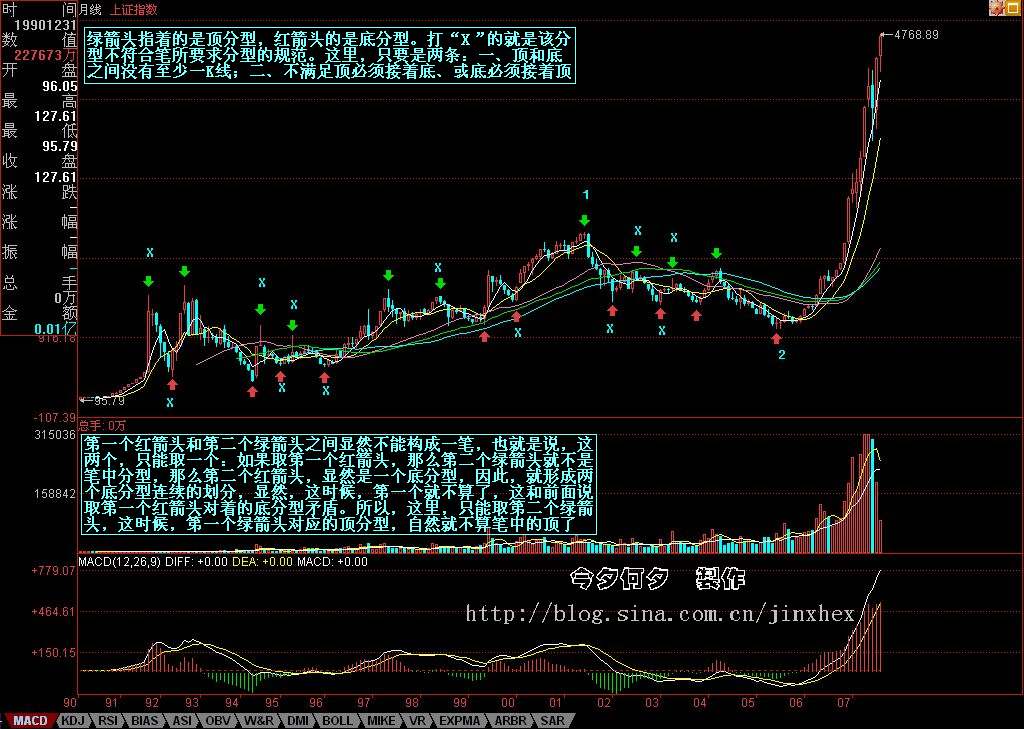Open the BOLL indicator tab
1024x729 pixels.
[338, 720]
